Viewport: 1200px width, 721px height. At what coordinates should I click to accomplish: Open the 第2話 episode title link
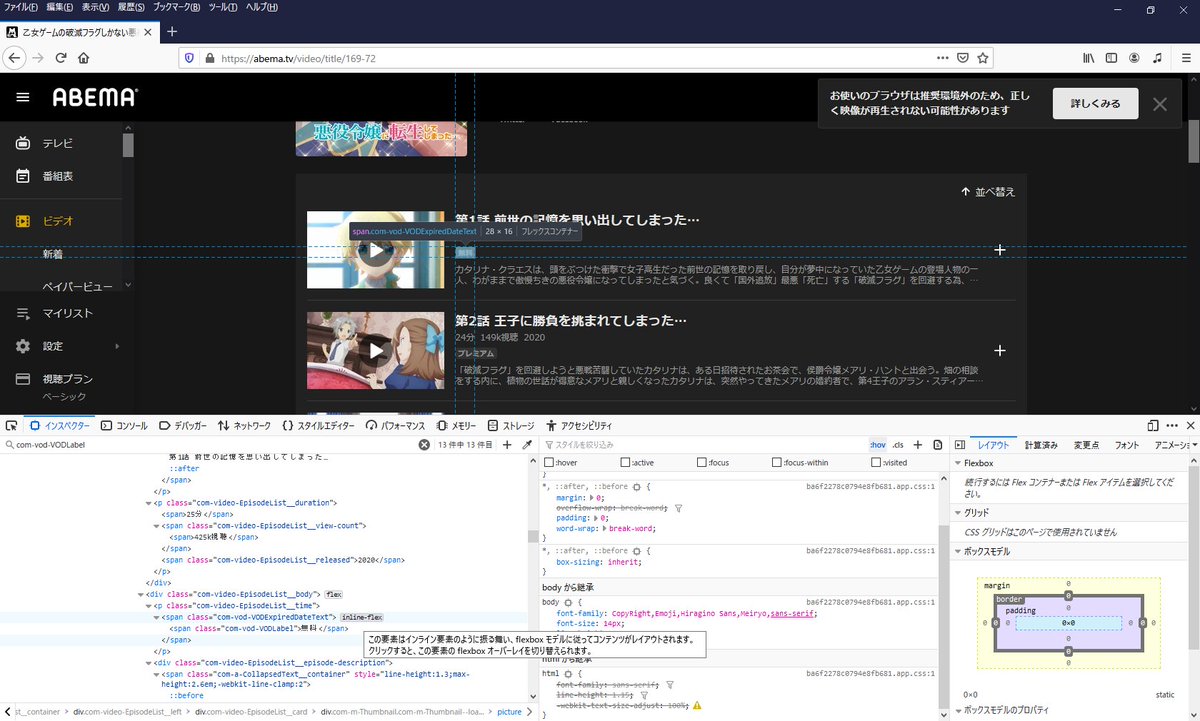[x=570, y=321]
